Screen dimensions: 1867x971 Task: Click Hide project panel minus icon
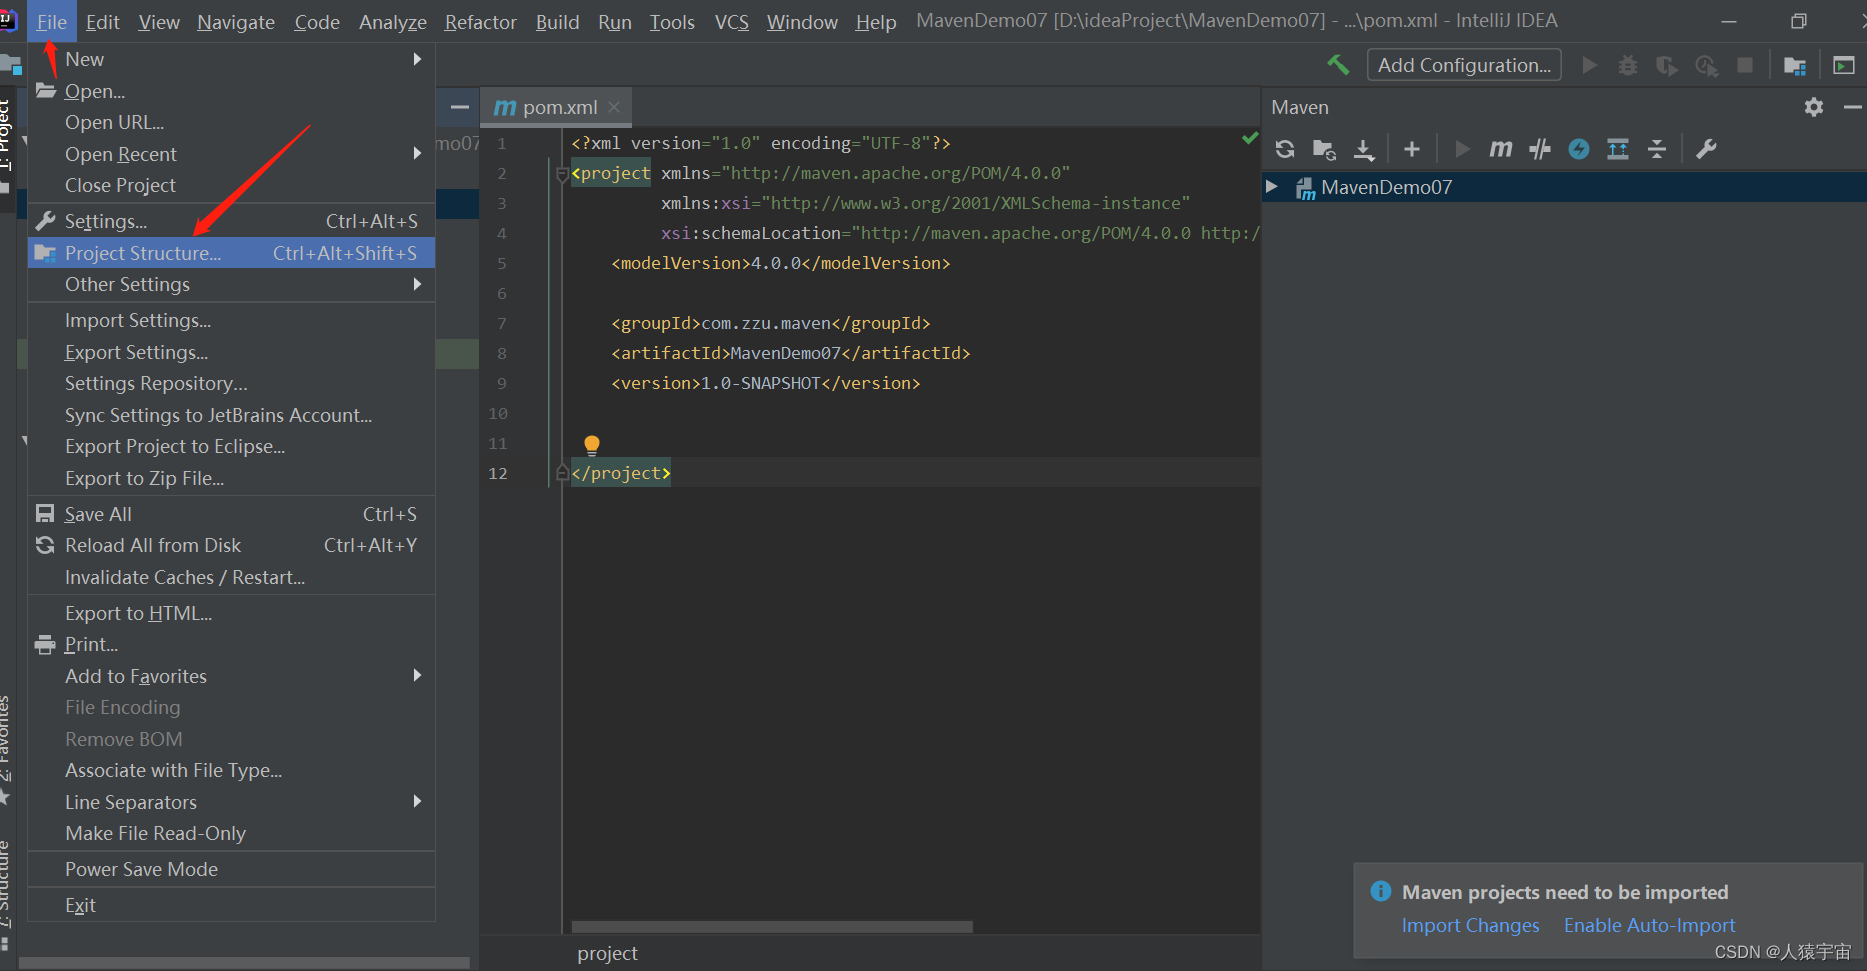click(459, 107)
